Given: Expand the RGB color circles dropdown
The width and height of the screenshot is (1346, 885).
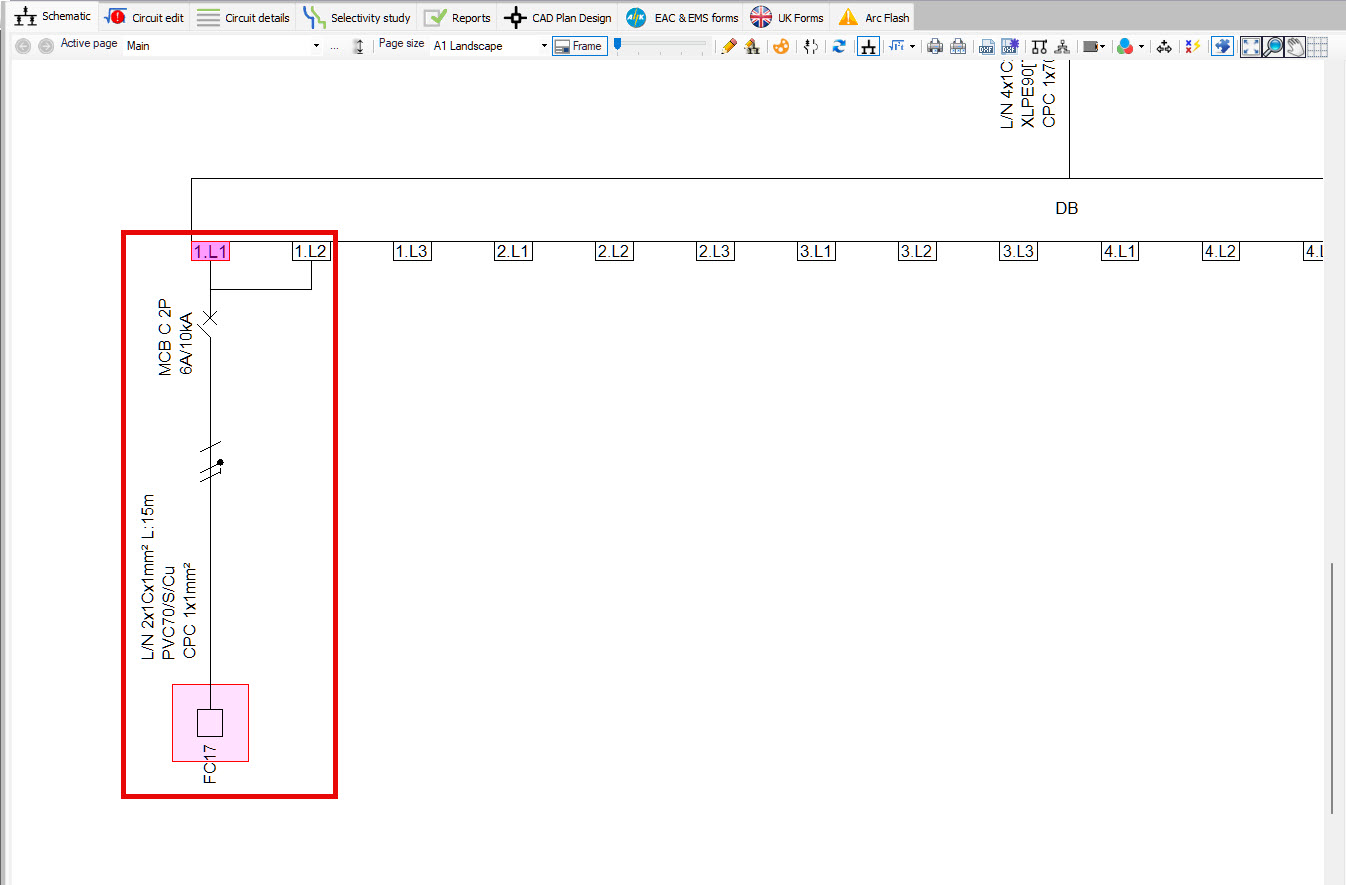Looking at the screenshot, I should coord(1140,46).
